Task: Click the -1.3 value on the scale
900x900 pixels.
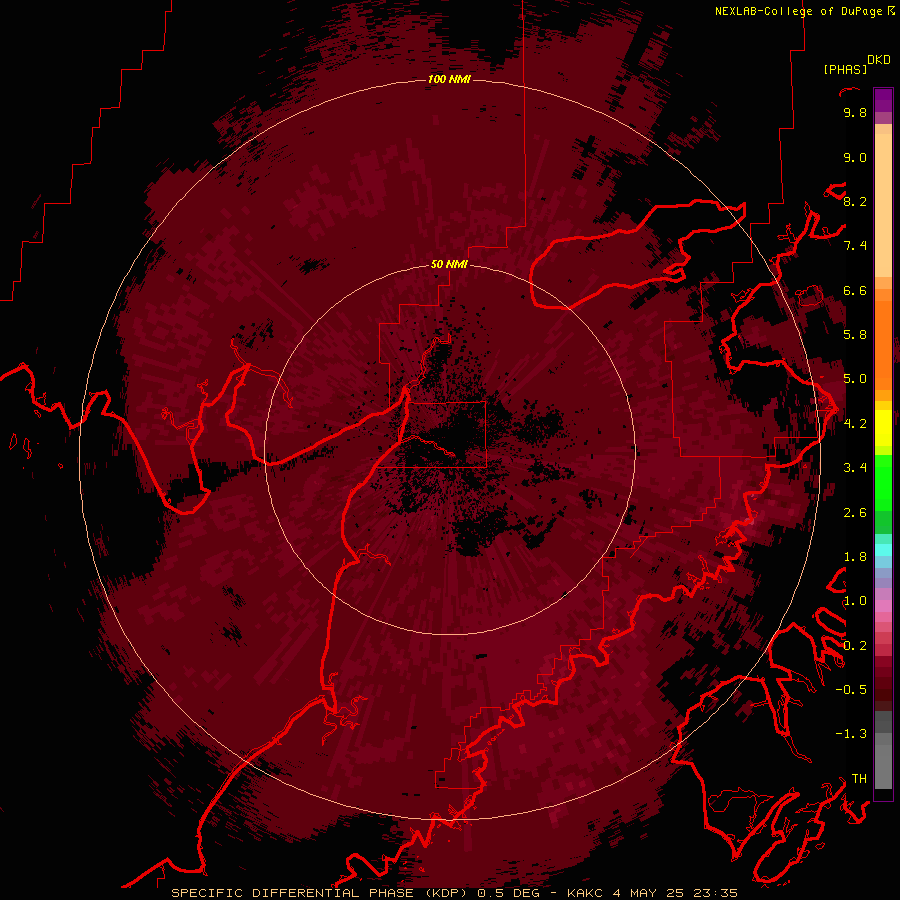Action: pyautogui.click(x=851, y=734)
